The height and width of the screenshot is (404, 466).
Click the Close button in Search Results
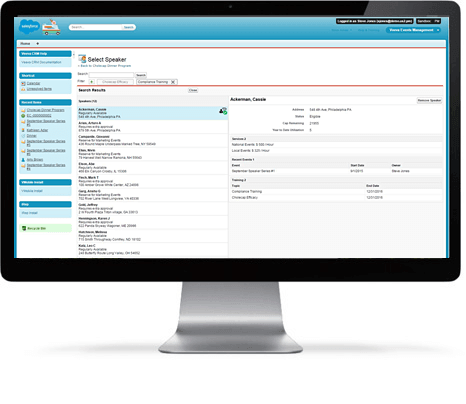pos(193,90)
